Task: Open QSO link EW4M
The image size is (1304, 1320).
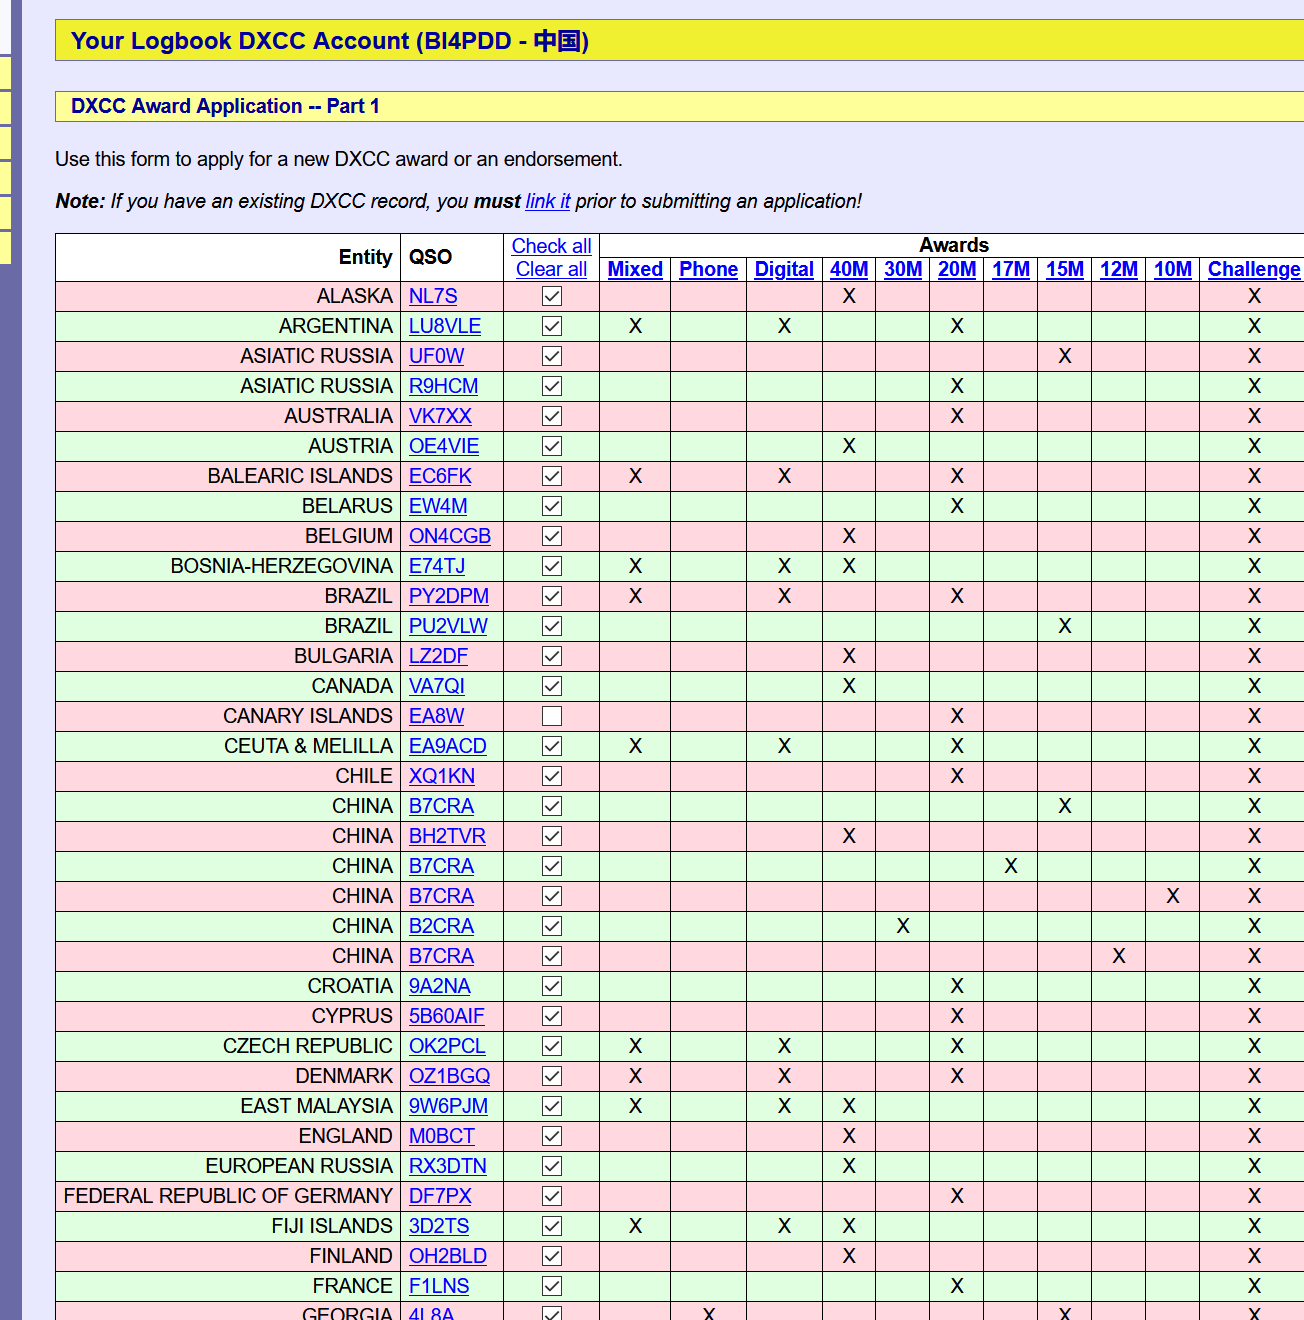Action: 438,506
